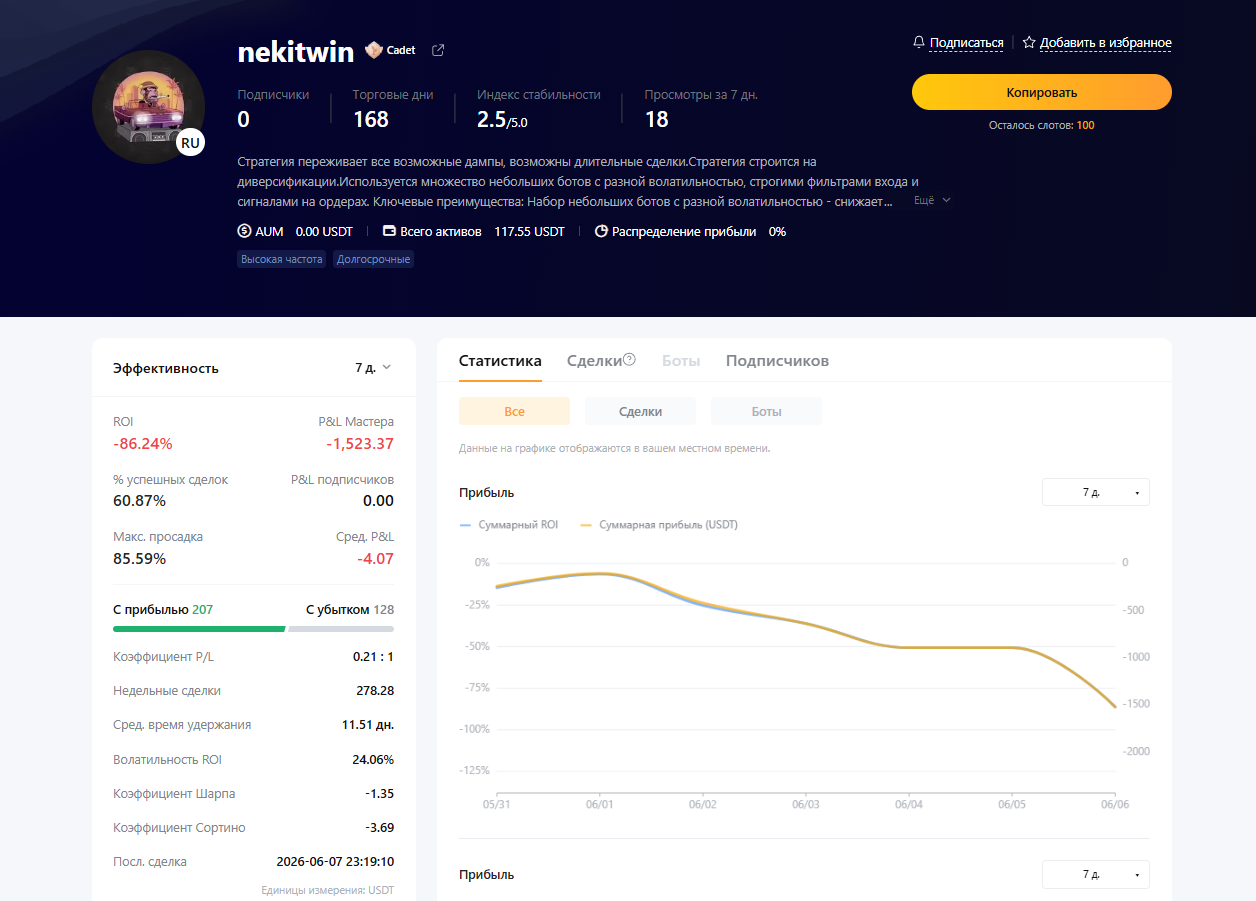1256x901 pixels.
Task: Click the Копировать button
Action: pos(1041,92)
